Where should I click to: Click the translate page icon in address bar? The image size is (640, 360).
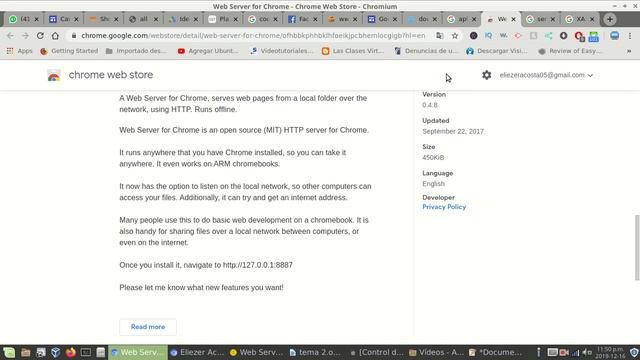(440, 36)
